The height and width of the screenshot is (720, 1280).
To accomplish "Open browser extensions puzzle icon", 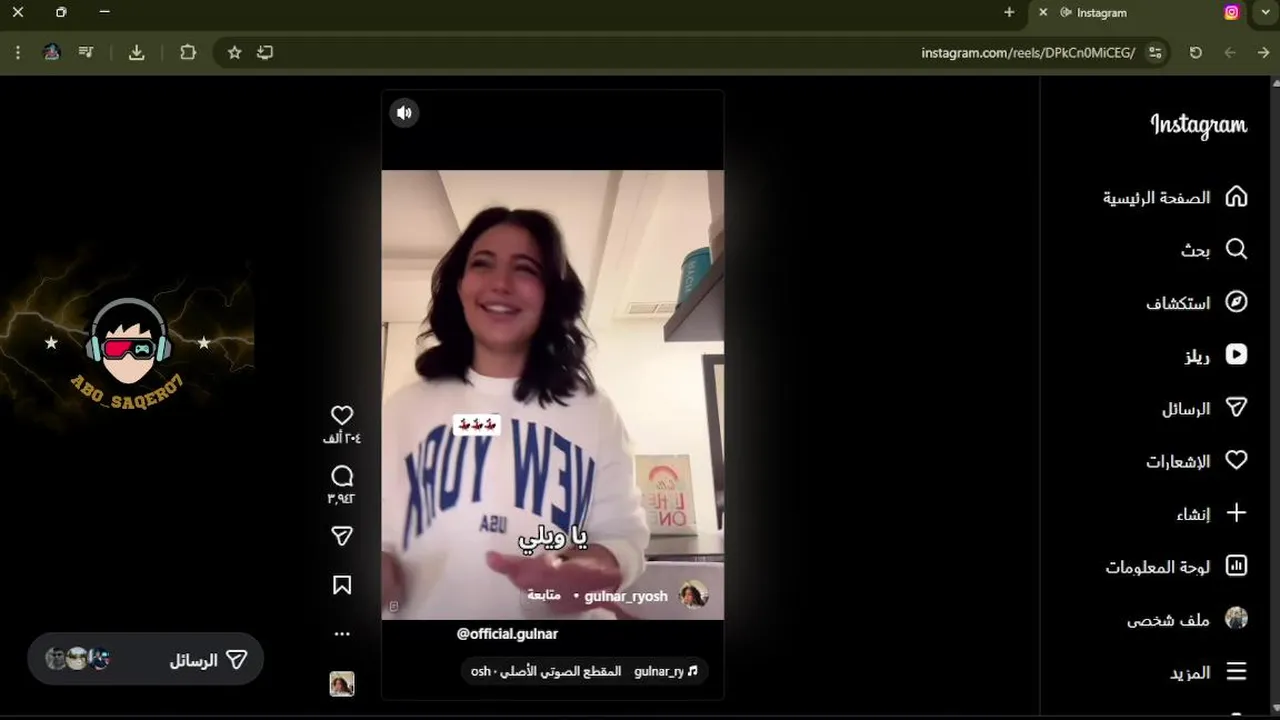I will [188, 53].
